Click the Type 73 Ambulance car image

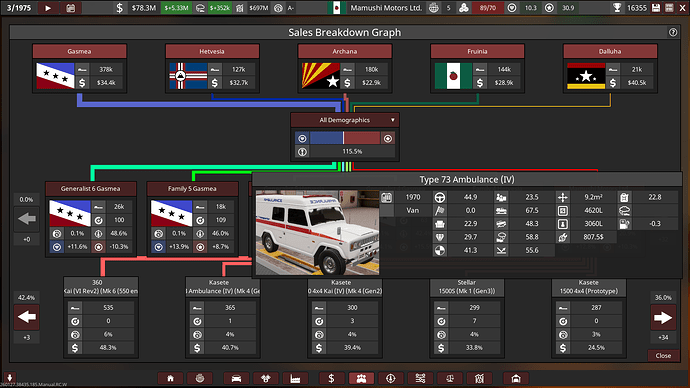(x=317, y=232)
